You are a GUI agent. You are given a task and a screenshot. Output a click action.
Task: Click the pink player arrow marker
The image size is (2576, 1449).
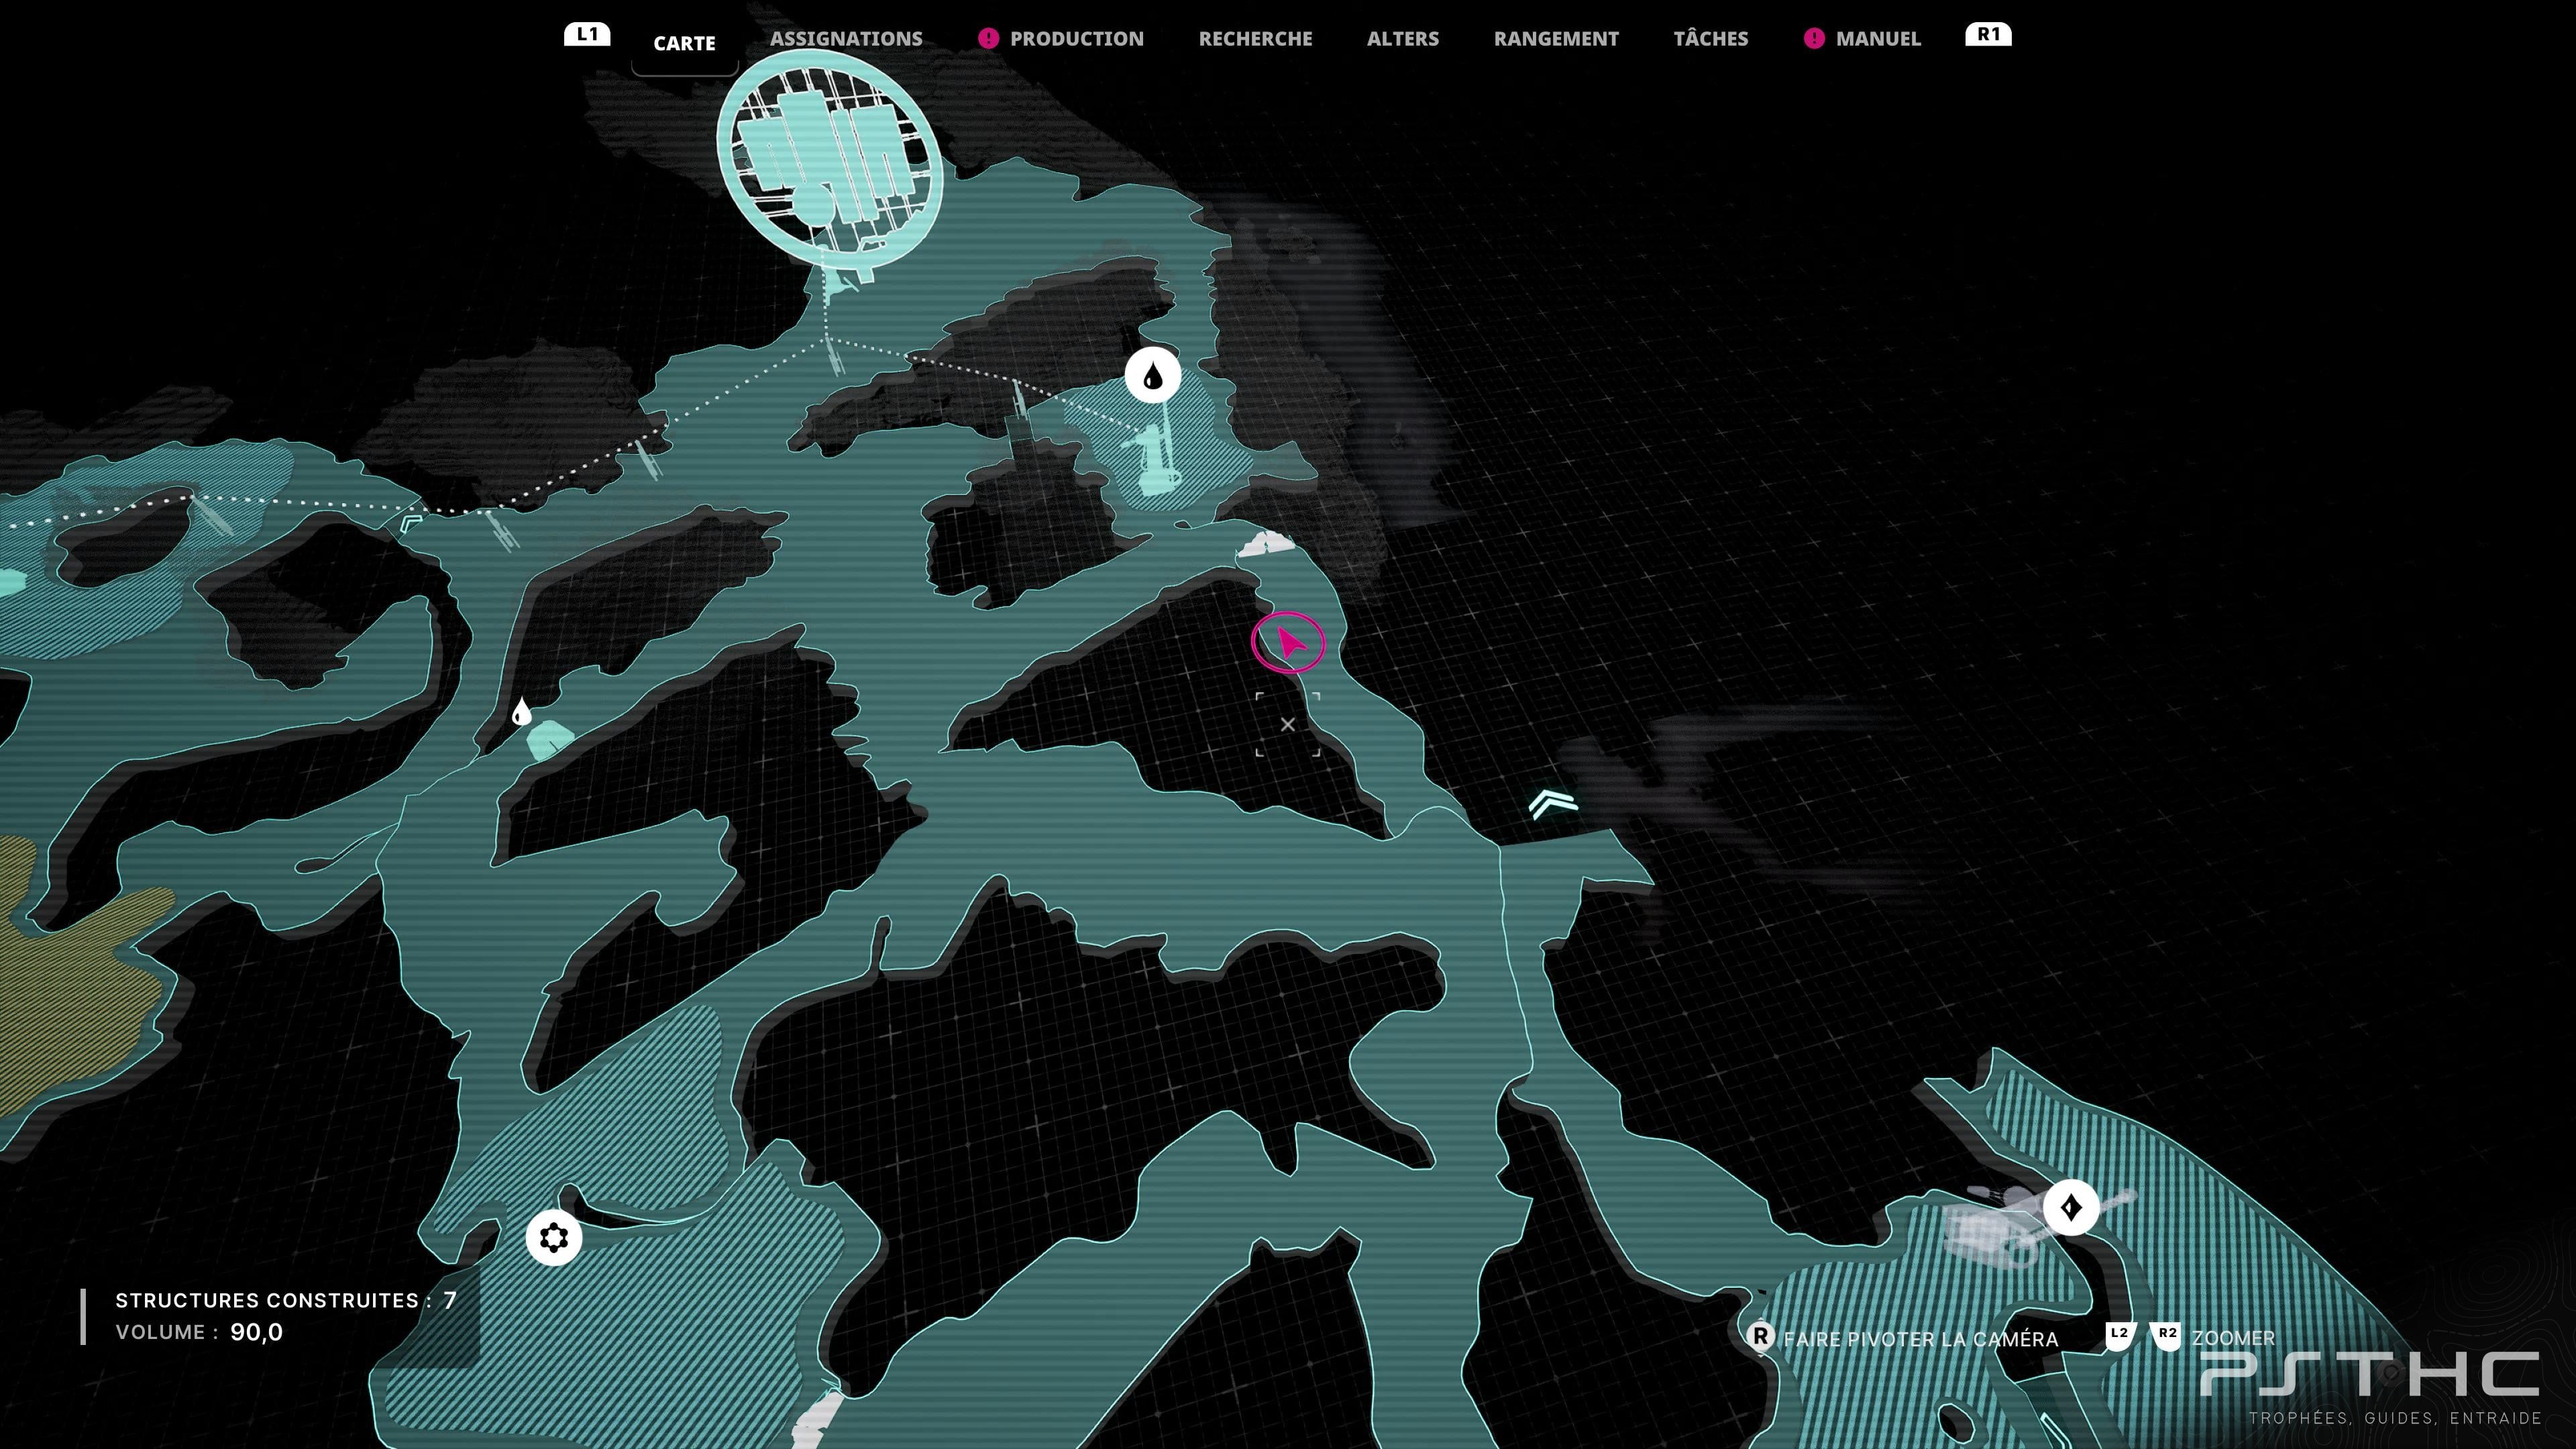[x=1288, y=643]
